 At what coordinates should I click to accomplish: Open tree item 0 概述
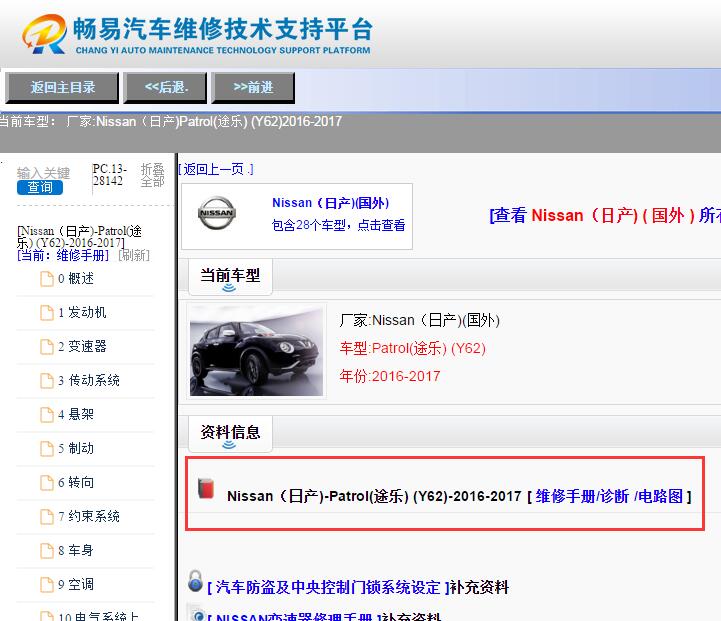(x=76, y=279)
